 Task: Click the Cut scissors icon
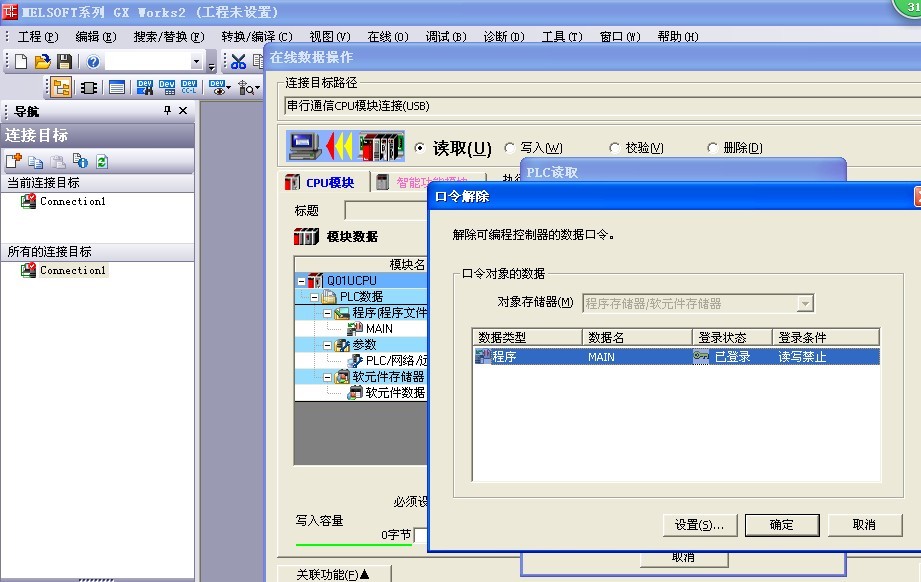pos(238,61)
